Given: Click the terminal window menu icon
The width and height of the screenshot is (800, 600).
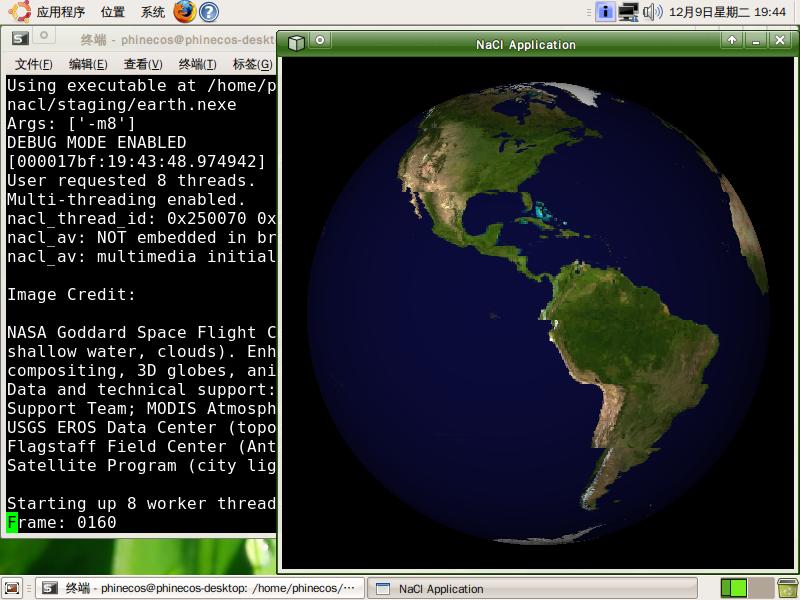Looking at the screenshot, I should click(20, 38).
